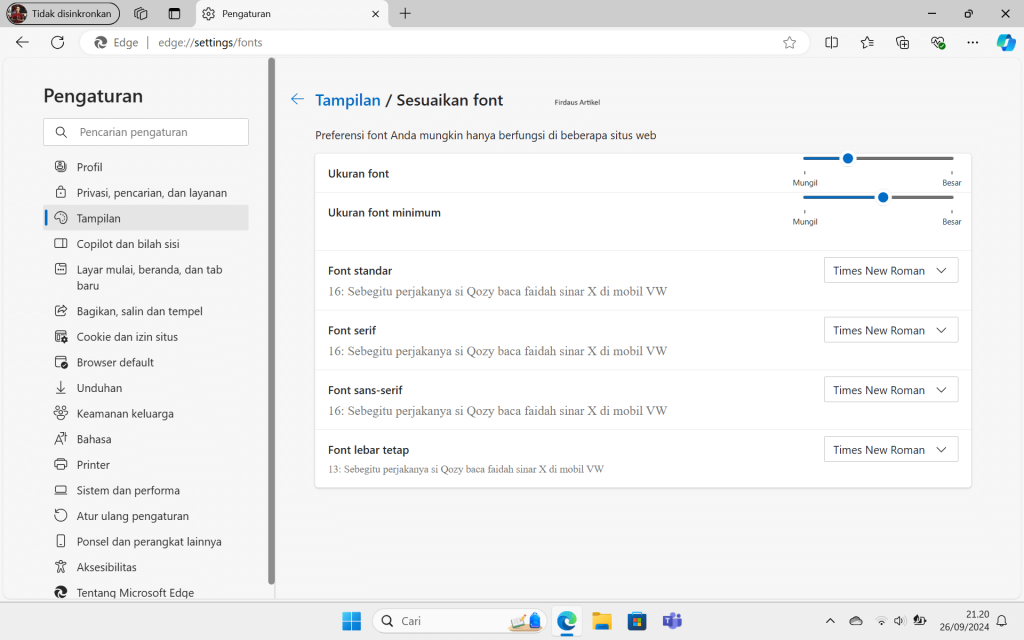Viewport: 1024px width, 640px height.
Task: Click the Aksesibilitas settings icon
Action: (61, 567)
